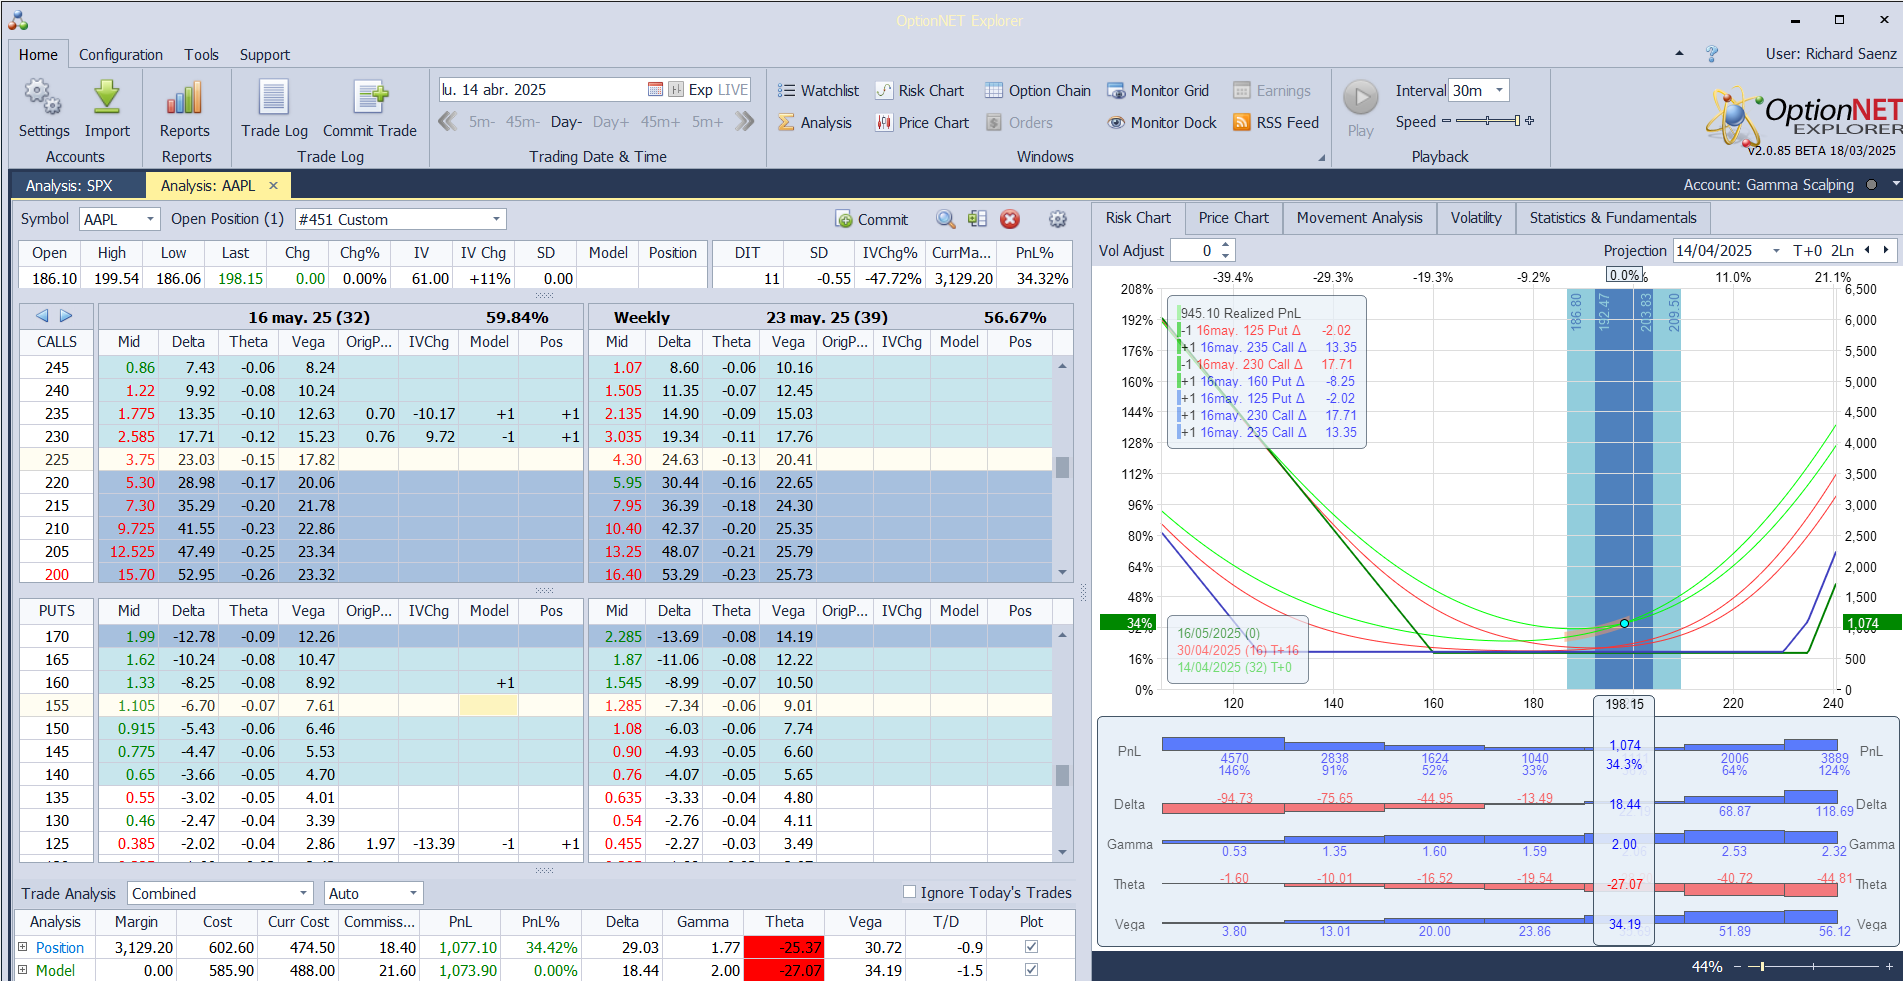This screenshot has height=981, width=1903.
Task: Click the calls chain vertical scrollbar thumb
Action: pos(1062,467)
